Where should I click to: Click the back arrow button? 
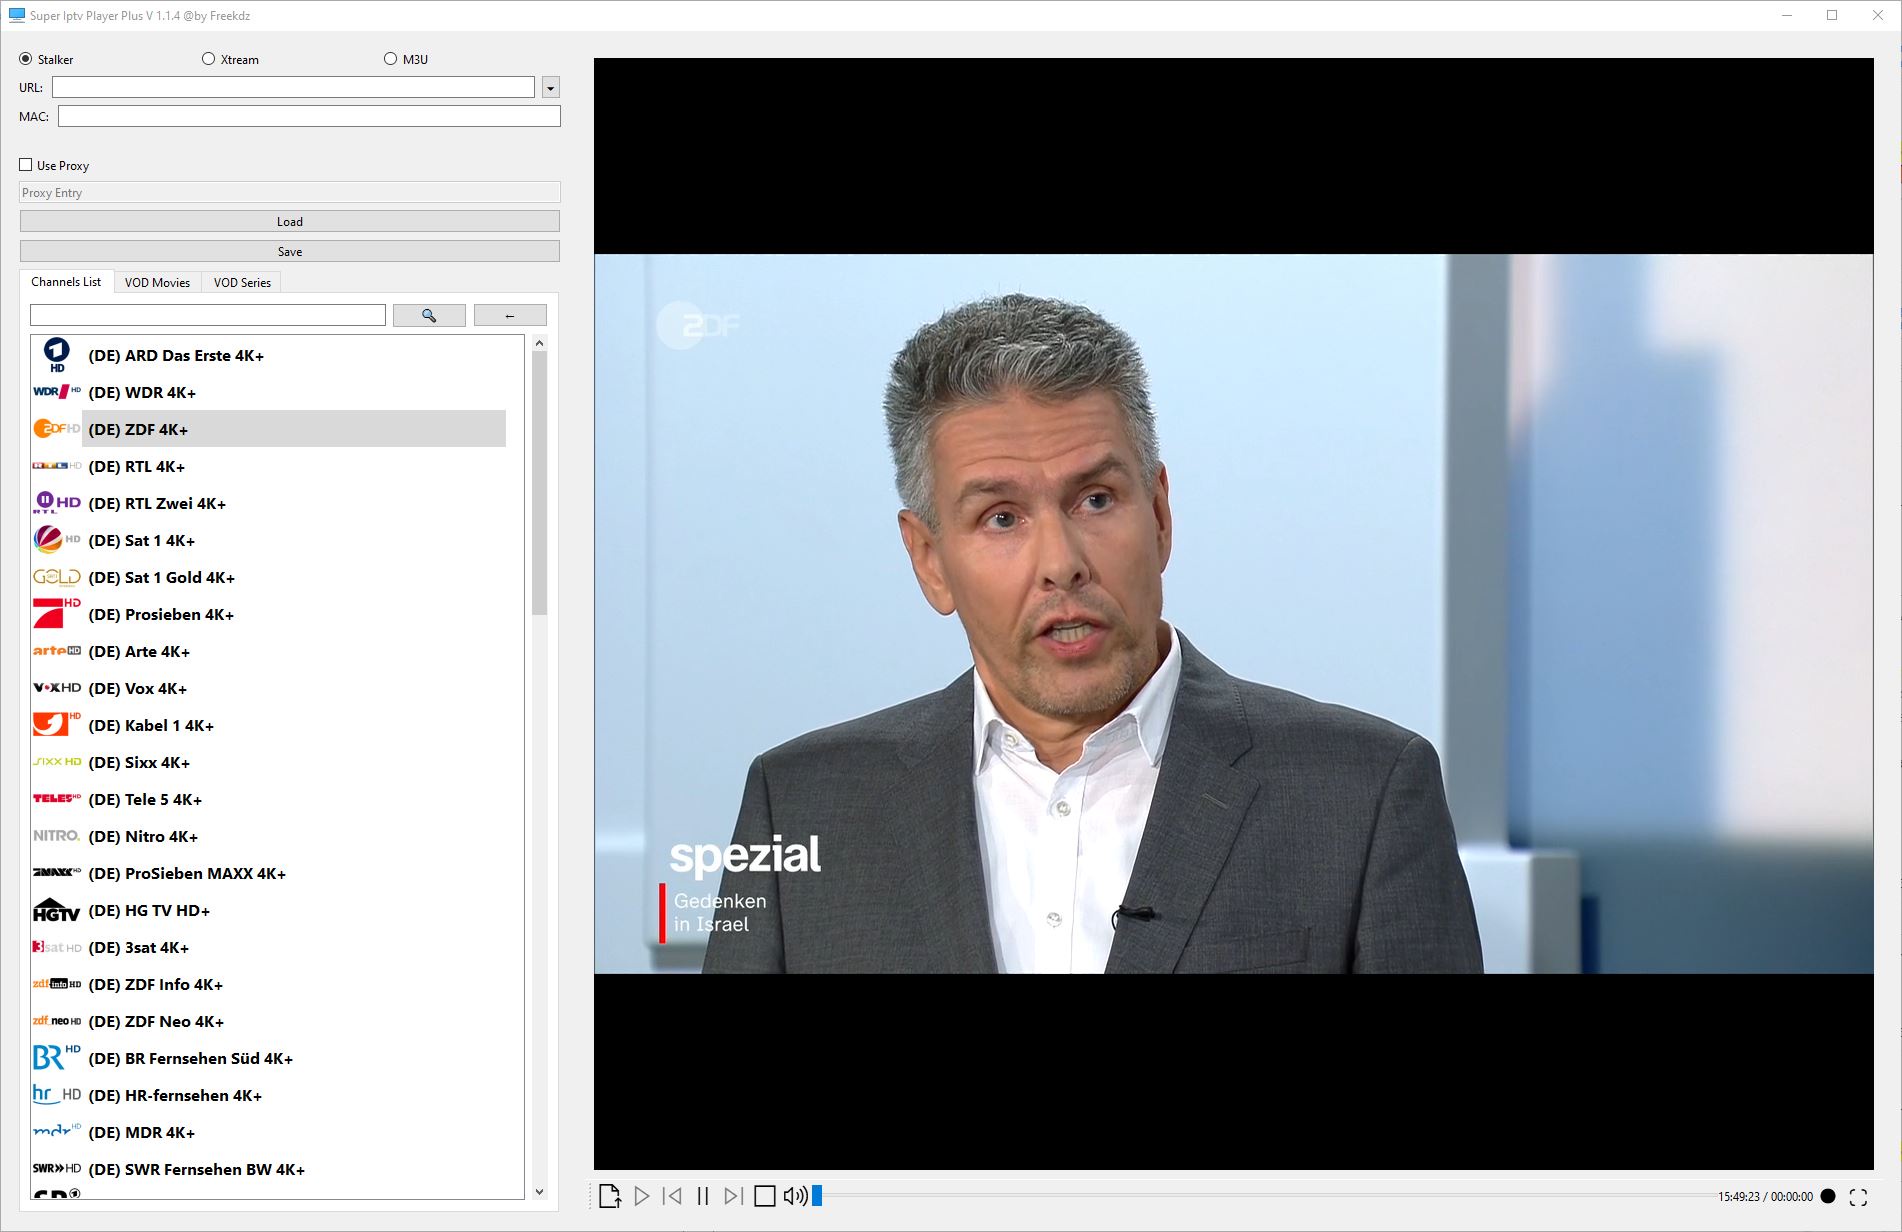point(510,316)
